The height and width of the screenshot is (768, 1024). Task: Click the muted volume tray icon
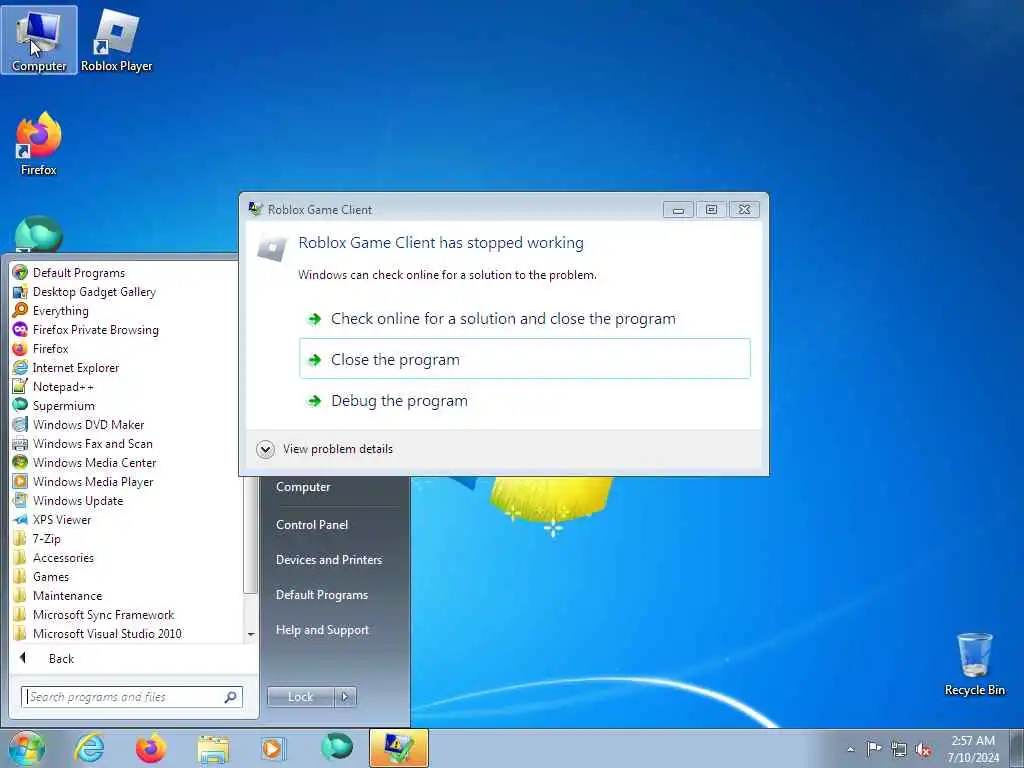(x=923, y=749)
